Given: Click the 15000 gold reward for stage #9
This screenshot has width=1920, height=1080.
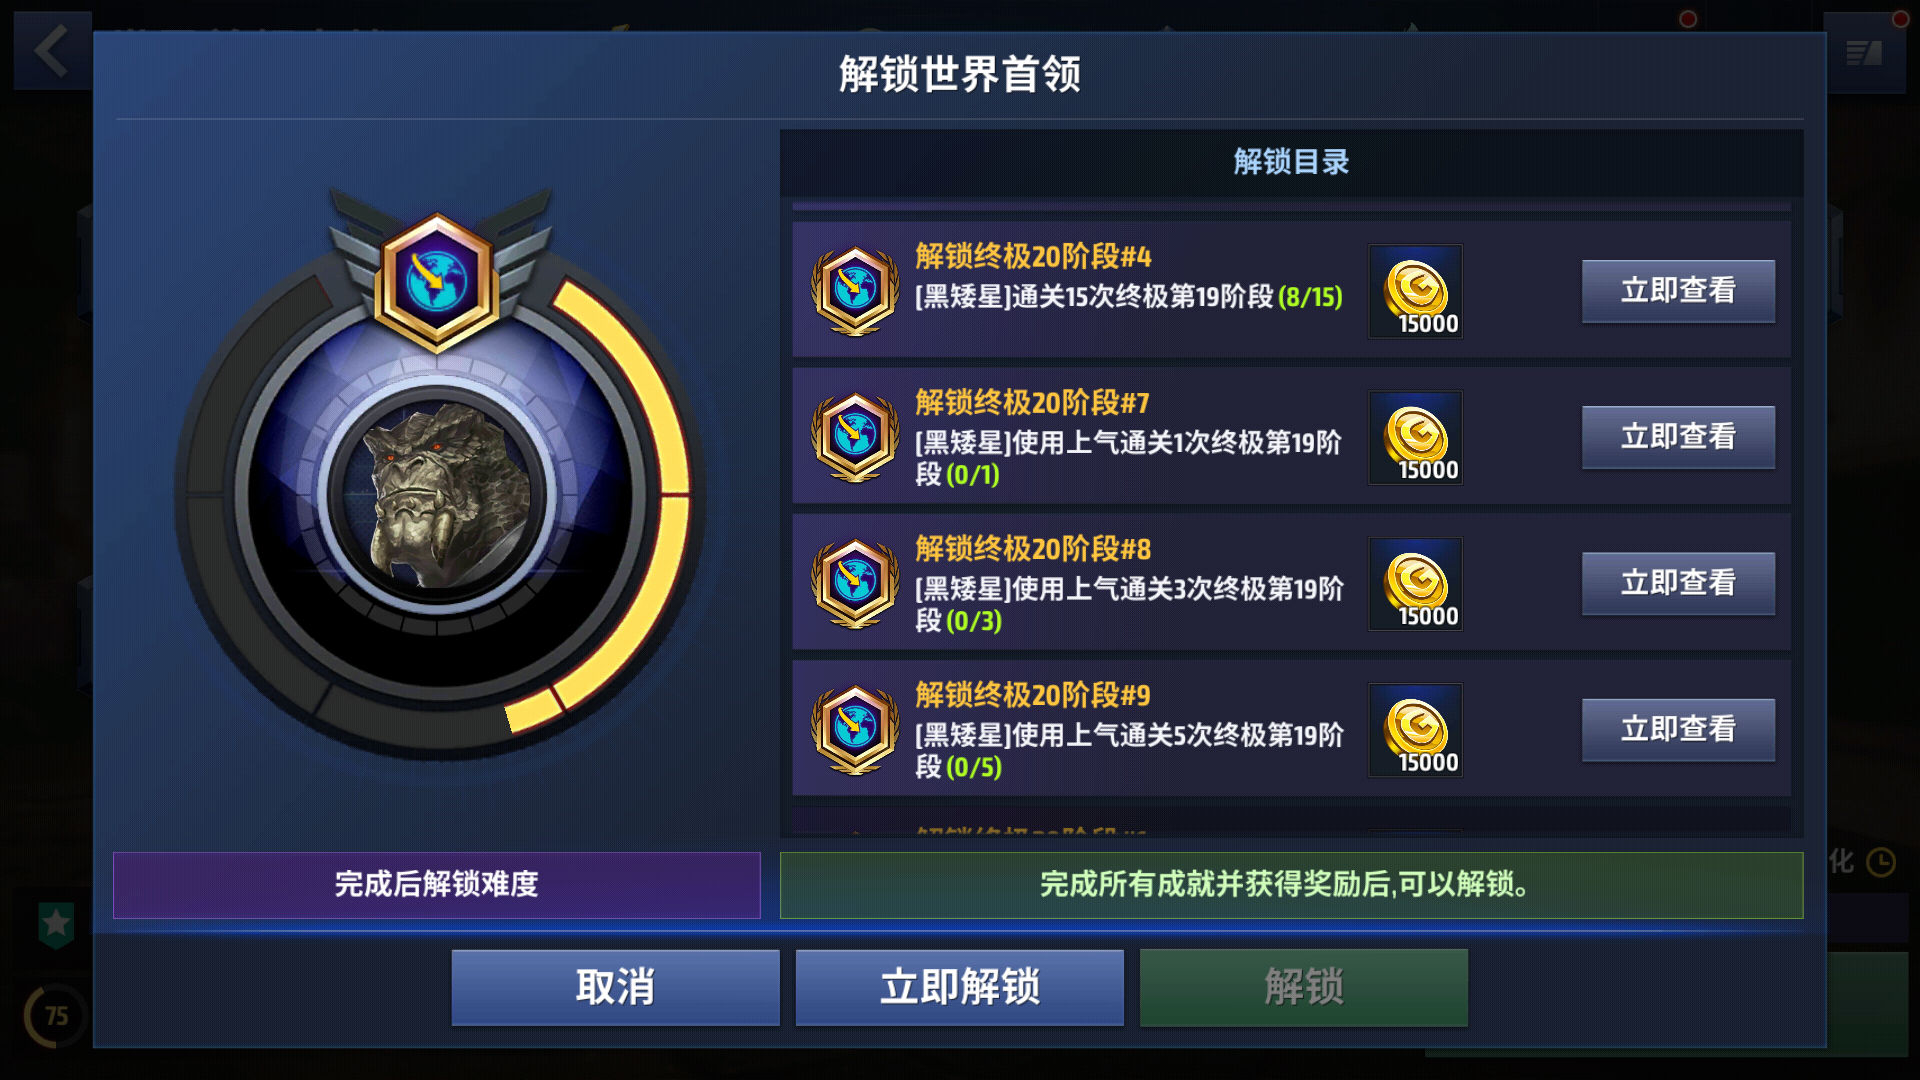Looking at the screenshot, I should point(1415,730).
